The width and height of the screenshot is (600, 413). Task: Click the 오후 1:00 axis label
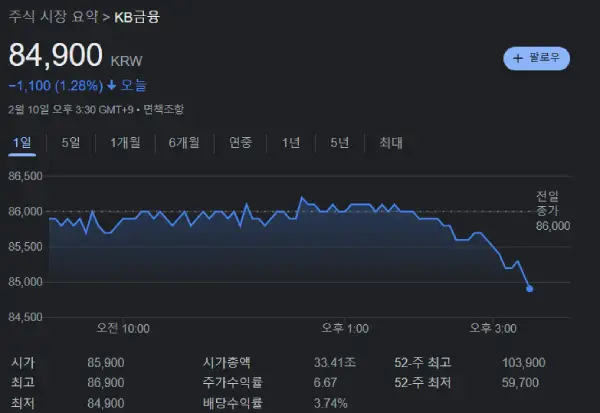click(345, 328)
